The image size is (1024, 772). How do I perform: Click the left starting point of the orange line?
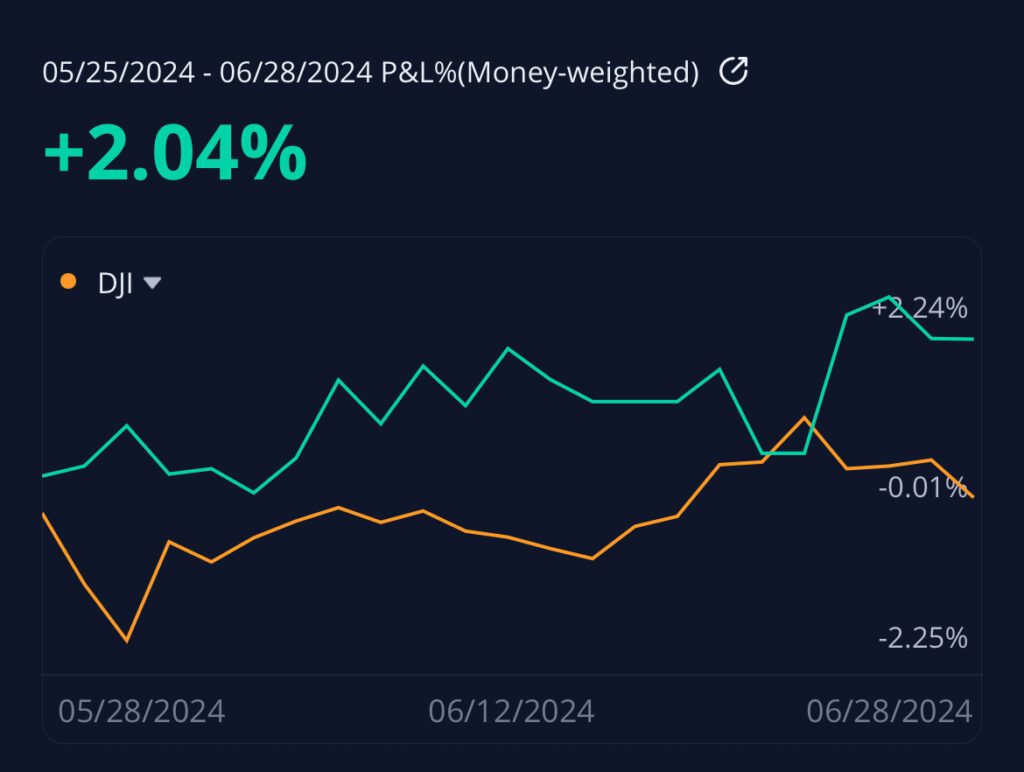click(x=44, y=513)
